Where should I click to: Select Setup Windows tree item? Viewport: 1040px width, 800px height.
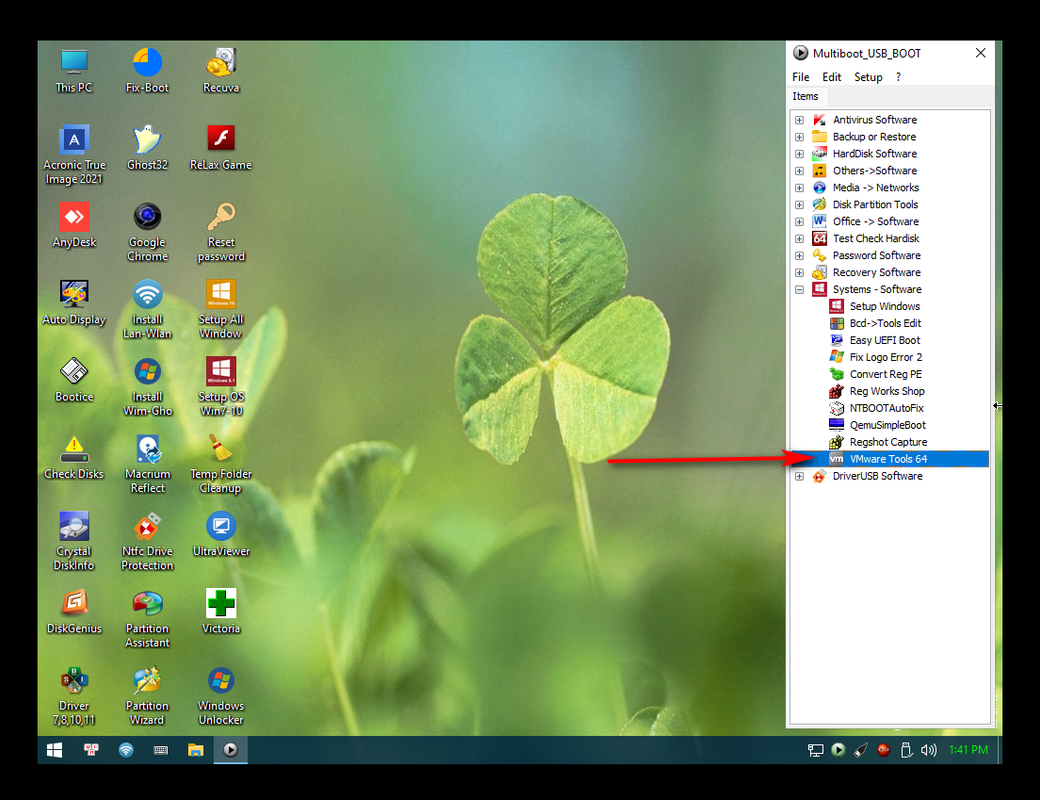885,306
